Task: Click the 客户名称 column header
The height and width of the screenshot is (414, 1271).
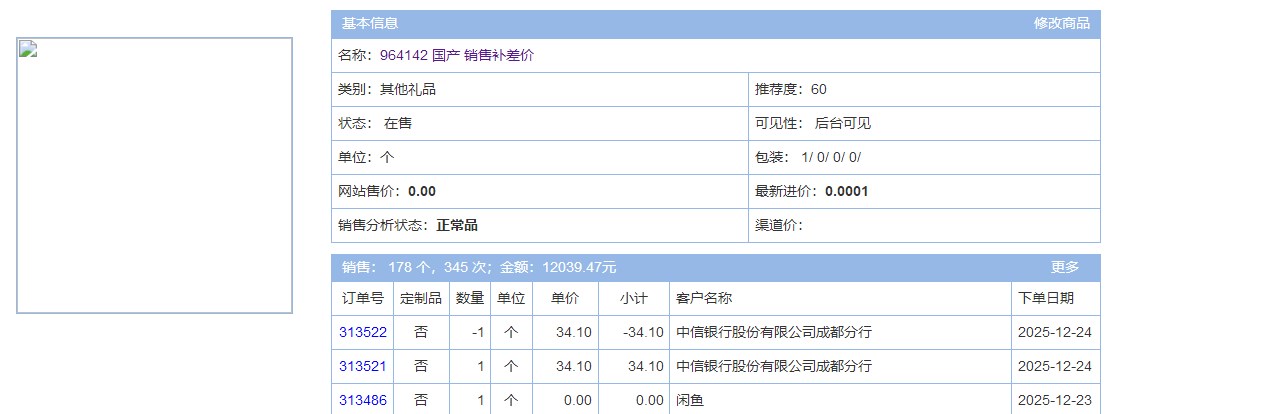Action: (704, 298)
